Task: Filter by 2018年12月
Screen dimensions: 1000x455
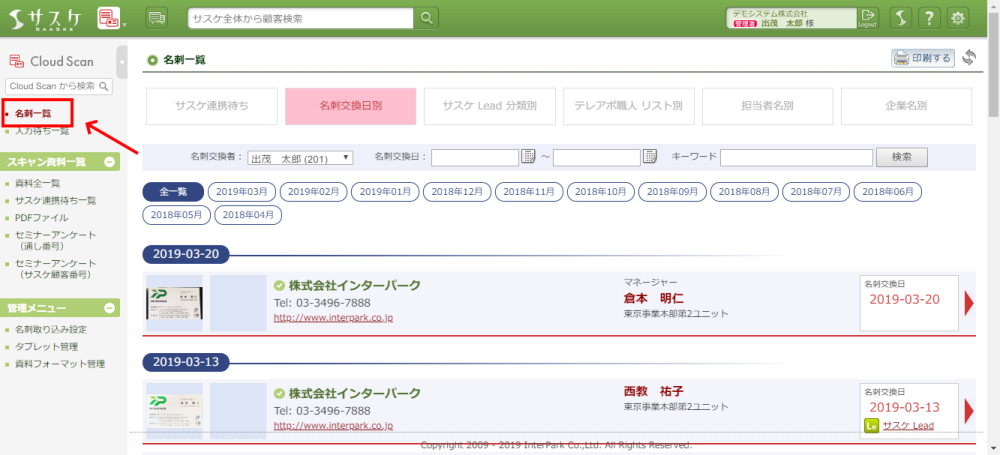Action: [x=457, y=191]
